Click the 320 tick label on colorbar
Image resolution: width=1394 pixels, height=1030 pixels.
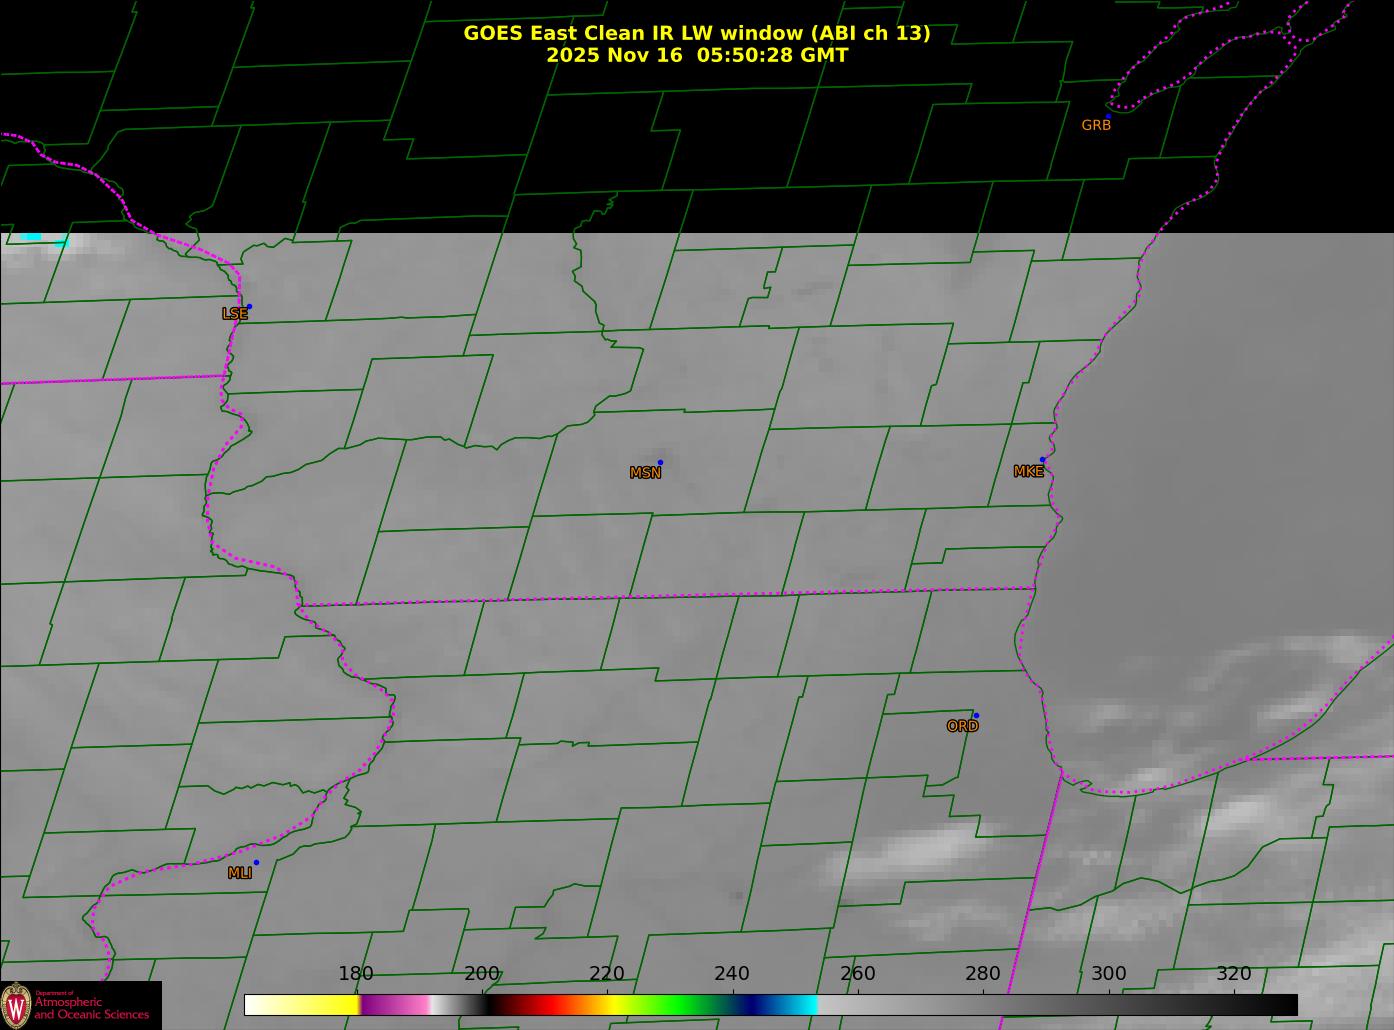pos(1233,974)
